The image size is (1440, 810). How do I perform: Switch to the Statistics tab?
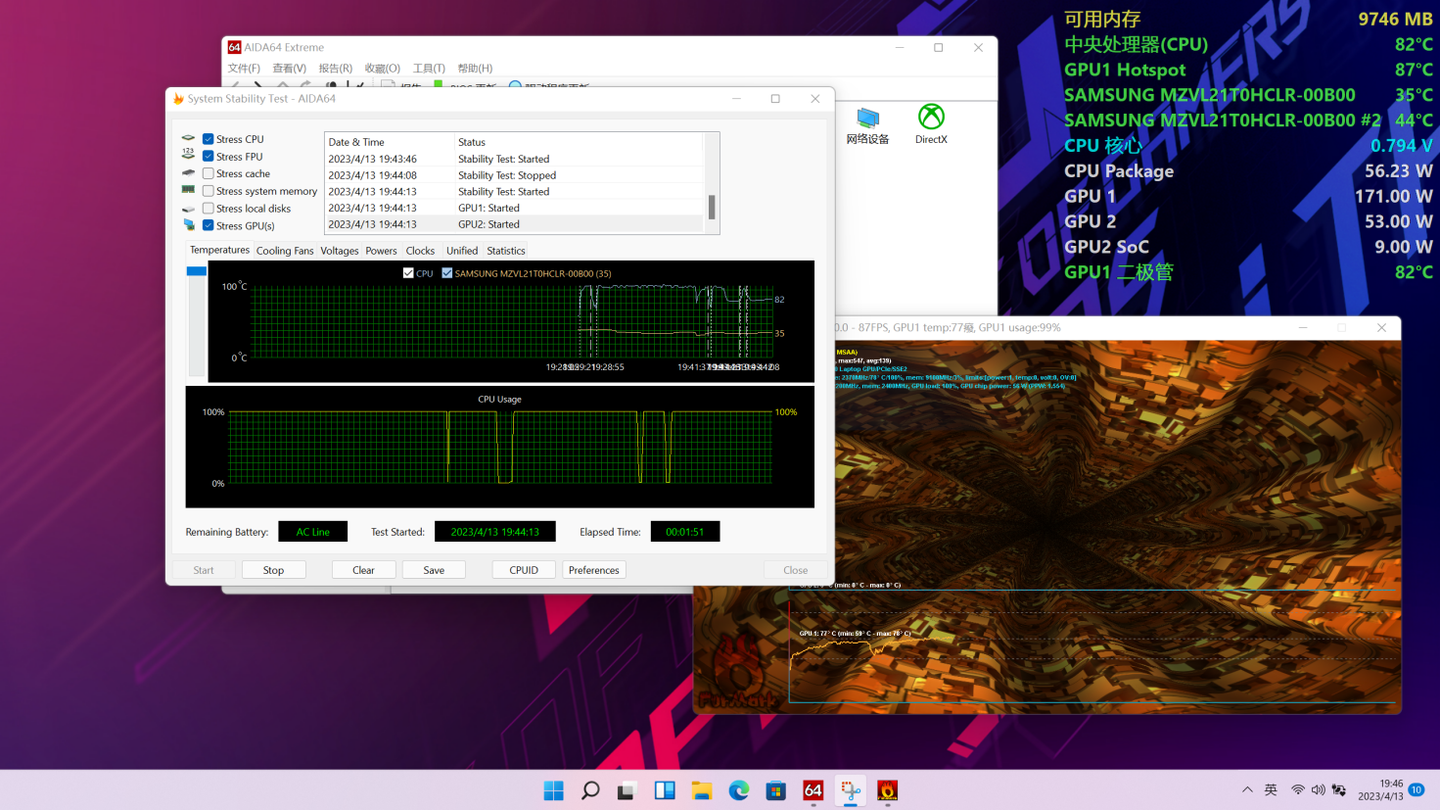[x=506, y=251]
